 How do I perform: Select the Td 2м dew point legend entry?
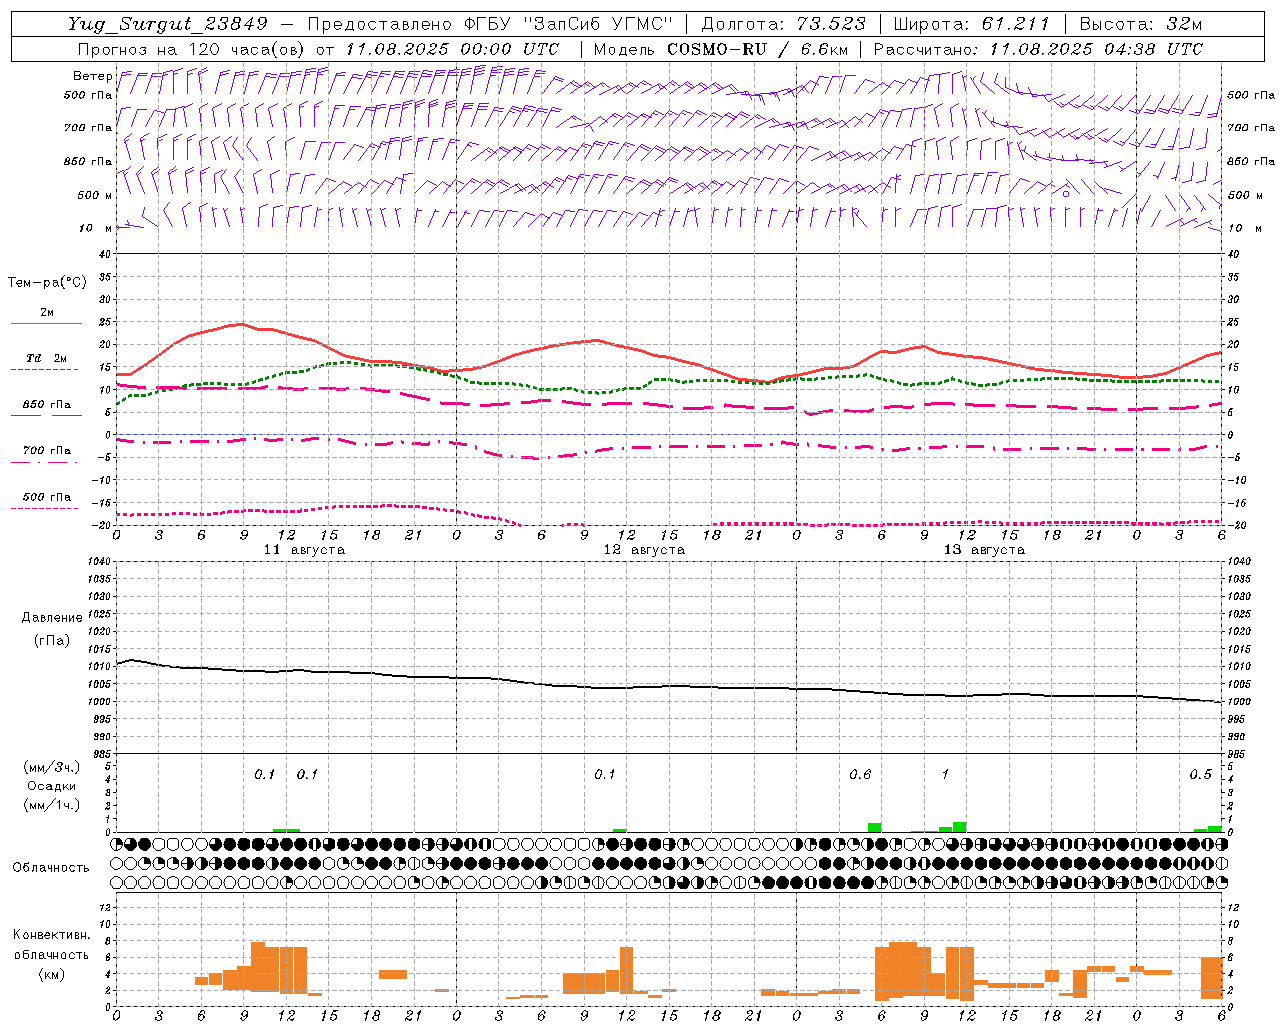point(47,358)
